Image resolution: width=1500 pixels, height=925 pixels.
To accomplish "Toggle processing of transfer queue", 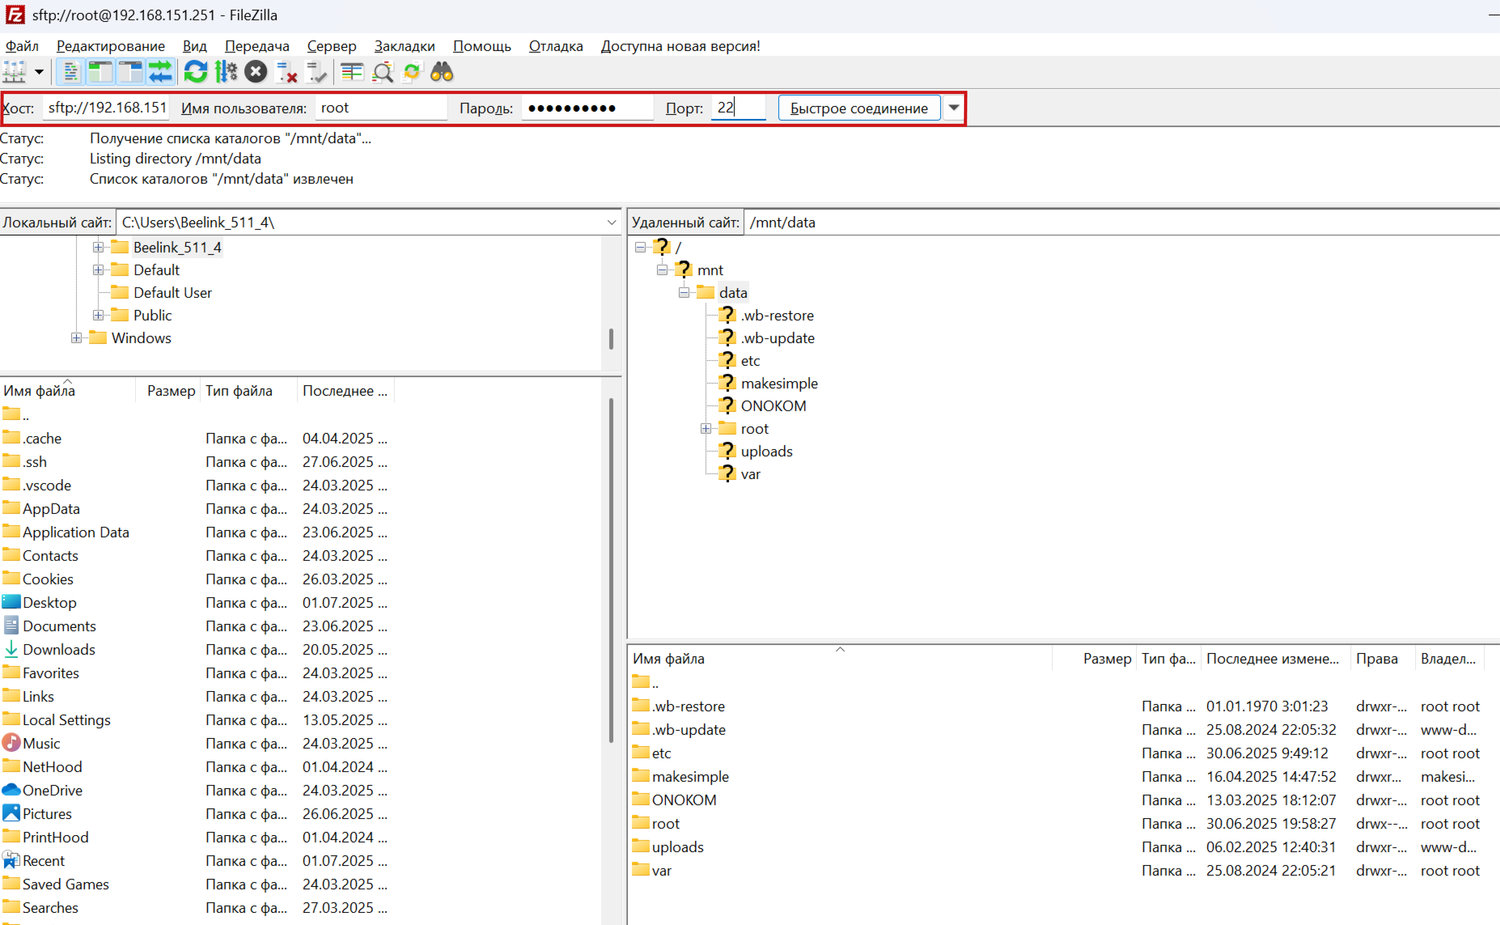I will 226,72.
